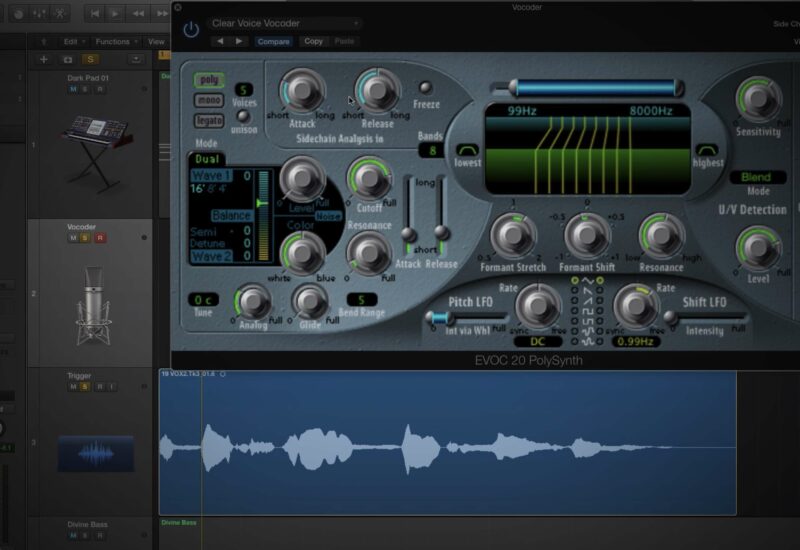800x550 pixels.
Task: Click the noise Level knob
Action: pos(302,179)
